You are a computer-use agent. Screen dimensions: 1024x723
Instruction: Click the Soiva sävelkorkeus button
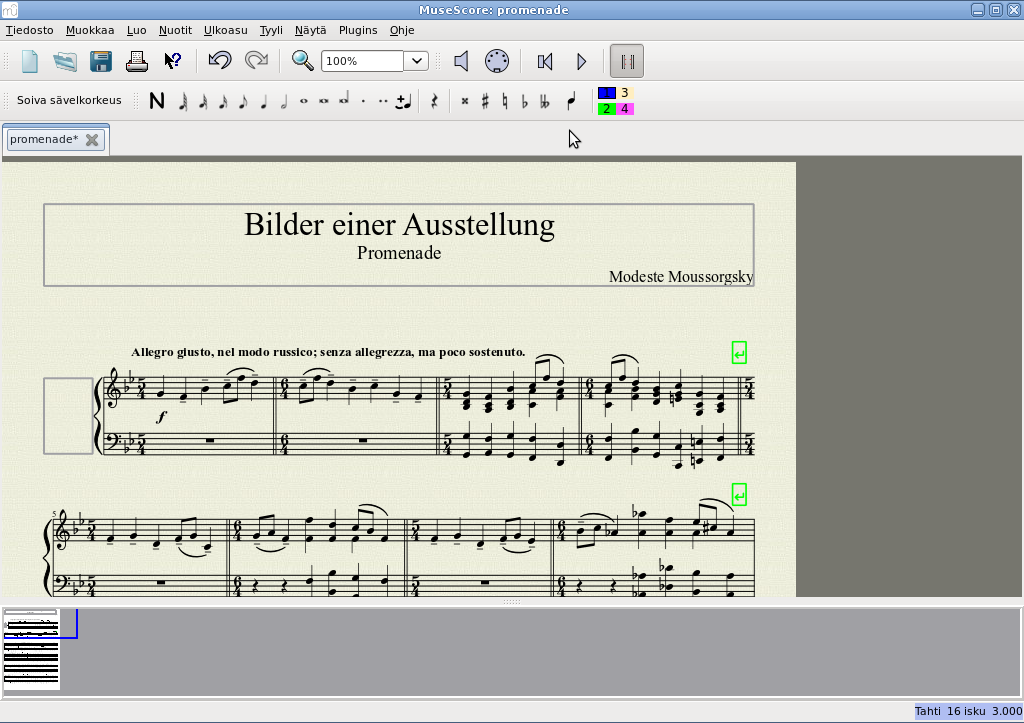tap(69, 101)
